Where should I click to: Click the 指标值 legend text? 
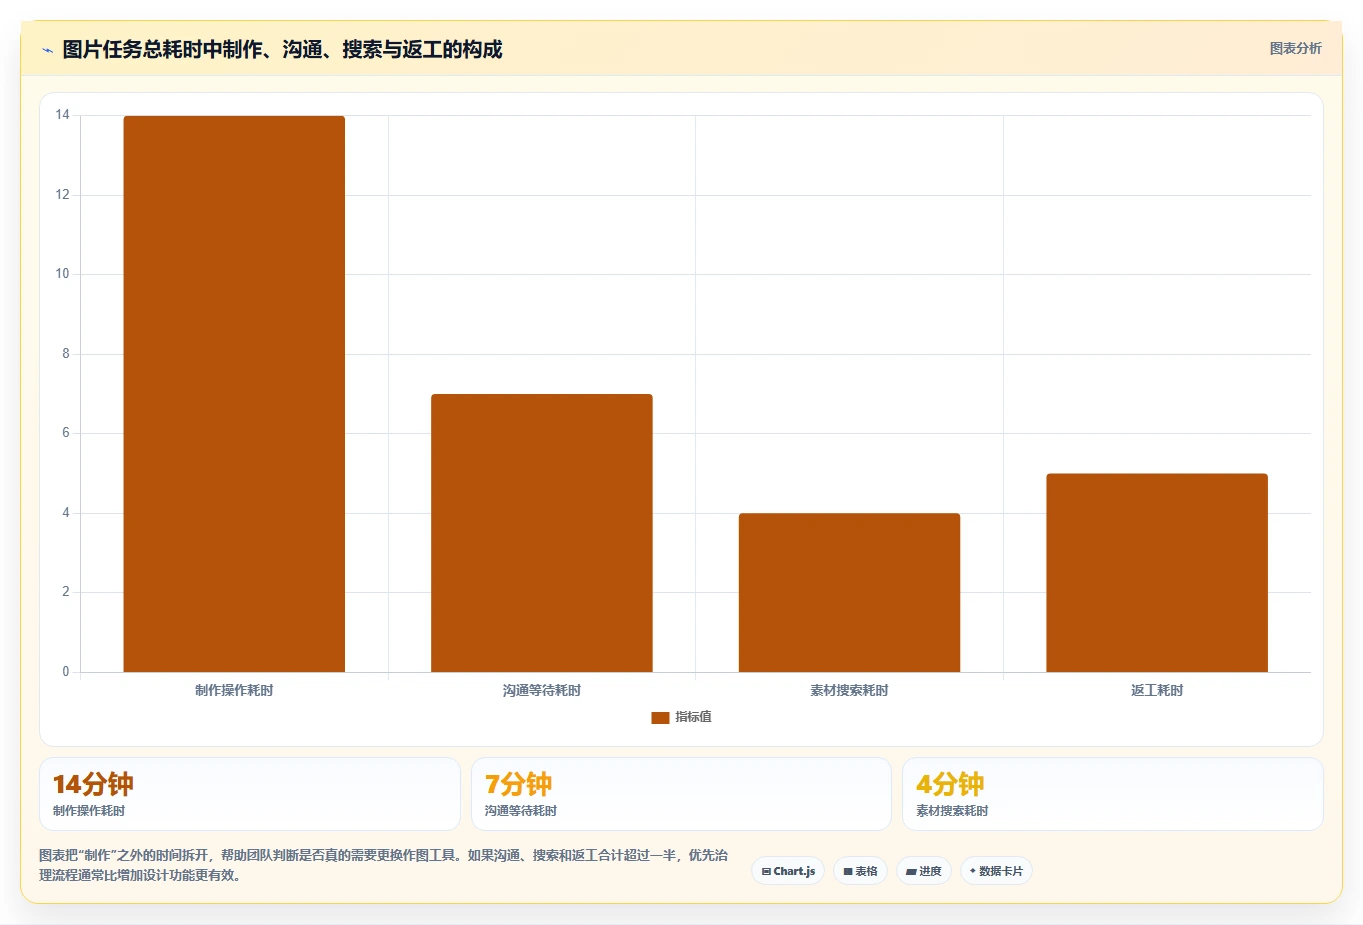693,717
